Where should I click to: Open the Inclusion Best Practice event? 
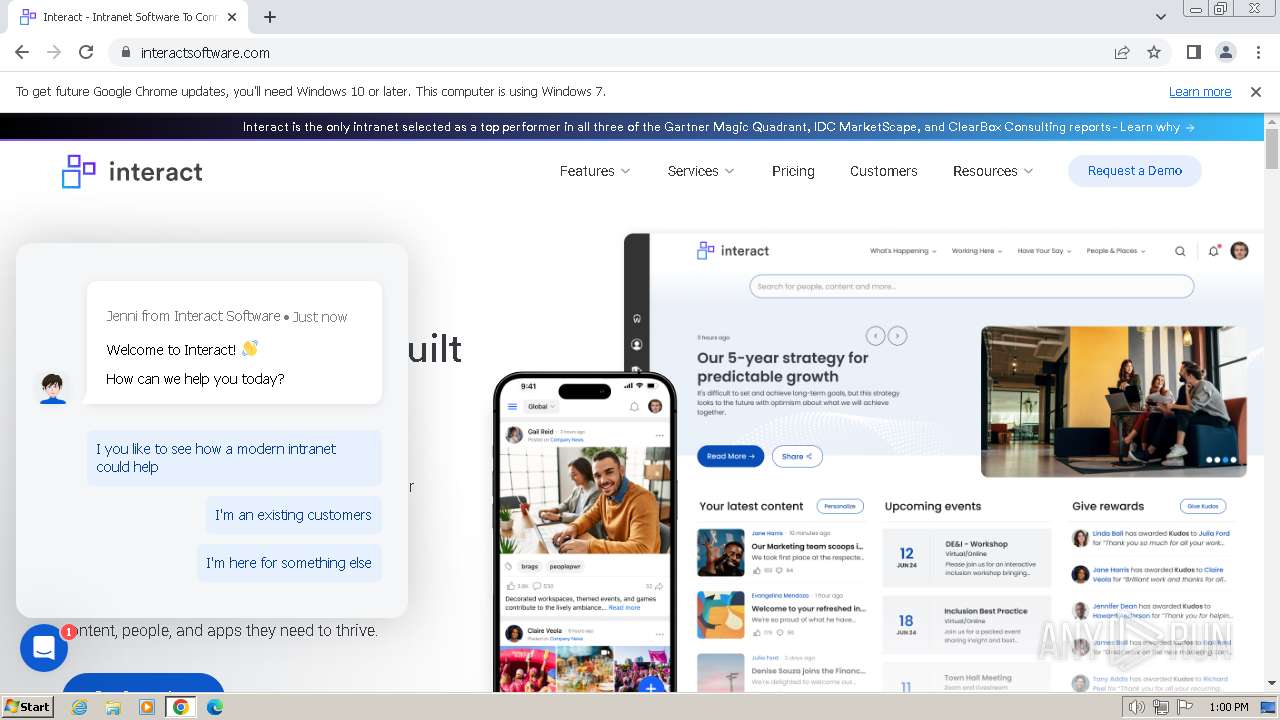(x=967, y=624)
